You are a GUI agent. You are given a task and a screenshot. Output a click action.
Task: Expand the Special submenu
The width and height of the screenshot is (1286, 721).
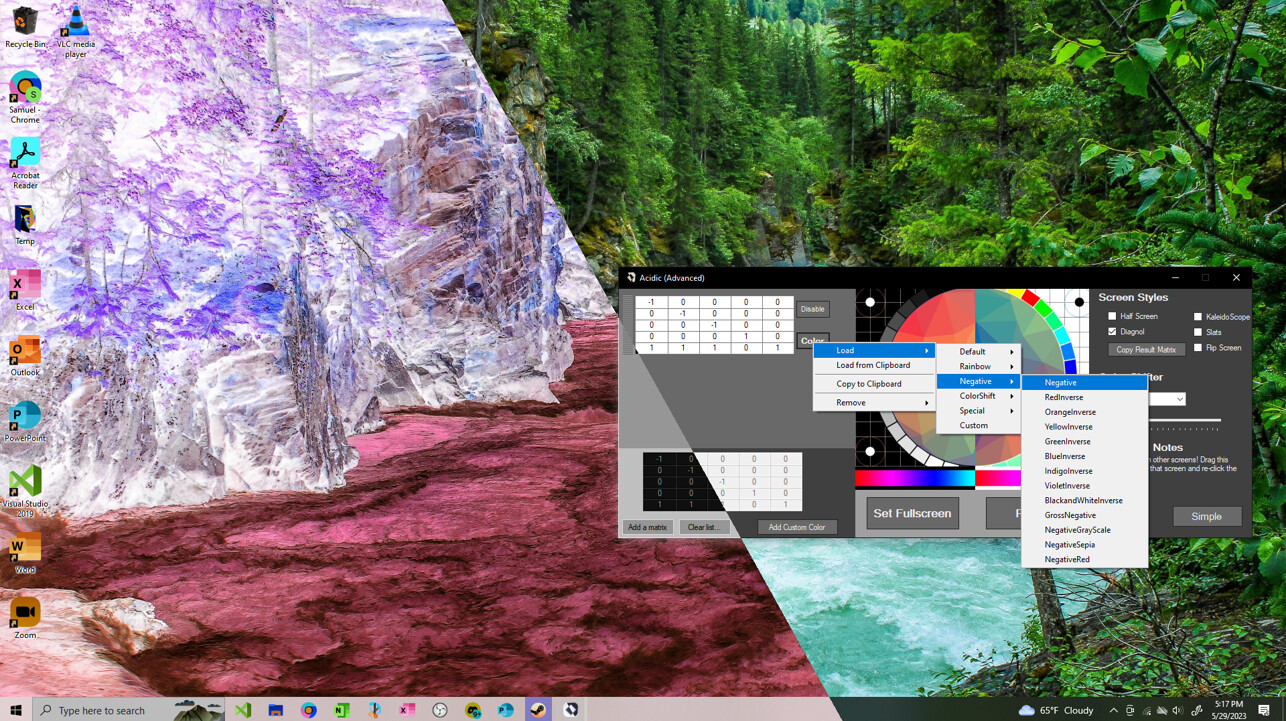point(972,410)
